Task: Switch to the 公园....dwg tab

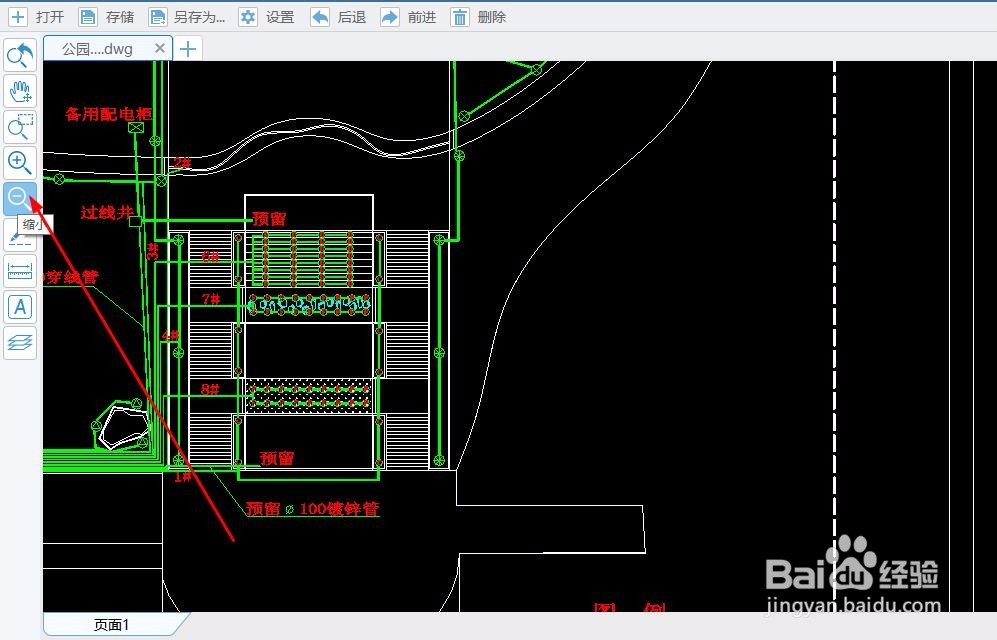Action: point(97,49)
